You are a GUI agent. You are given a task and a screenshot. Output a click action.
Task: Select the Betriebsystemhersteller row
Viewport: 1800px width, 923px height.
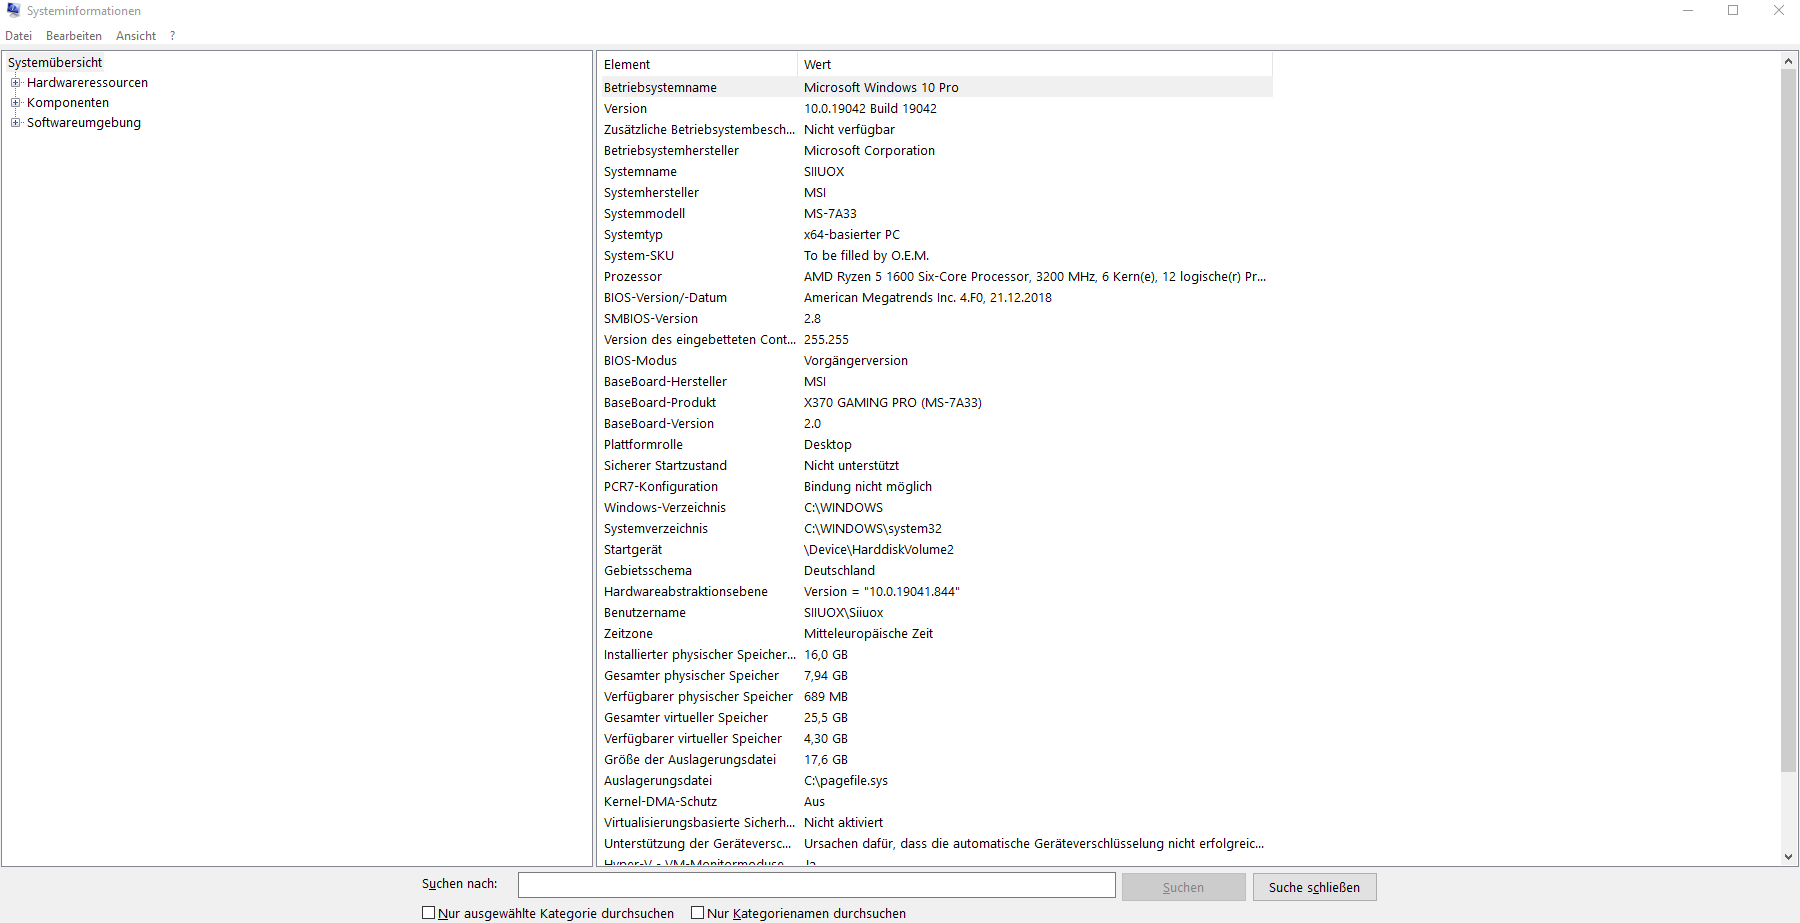point(935,151)
